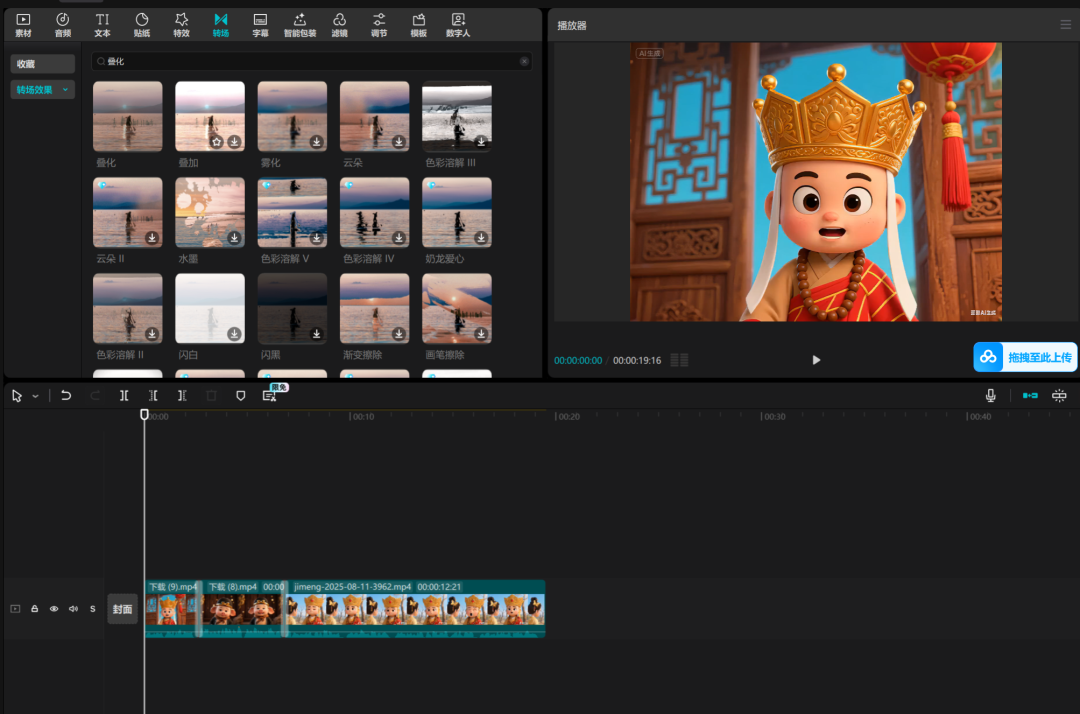Viewport: 1080px width, 714px height.
Task: Click the grid icon beside the timecode
Action: [x=679, y=360]
